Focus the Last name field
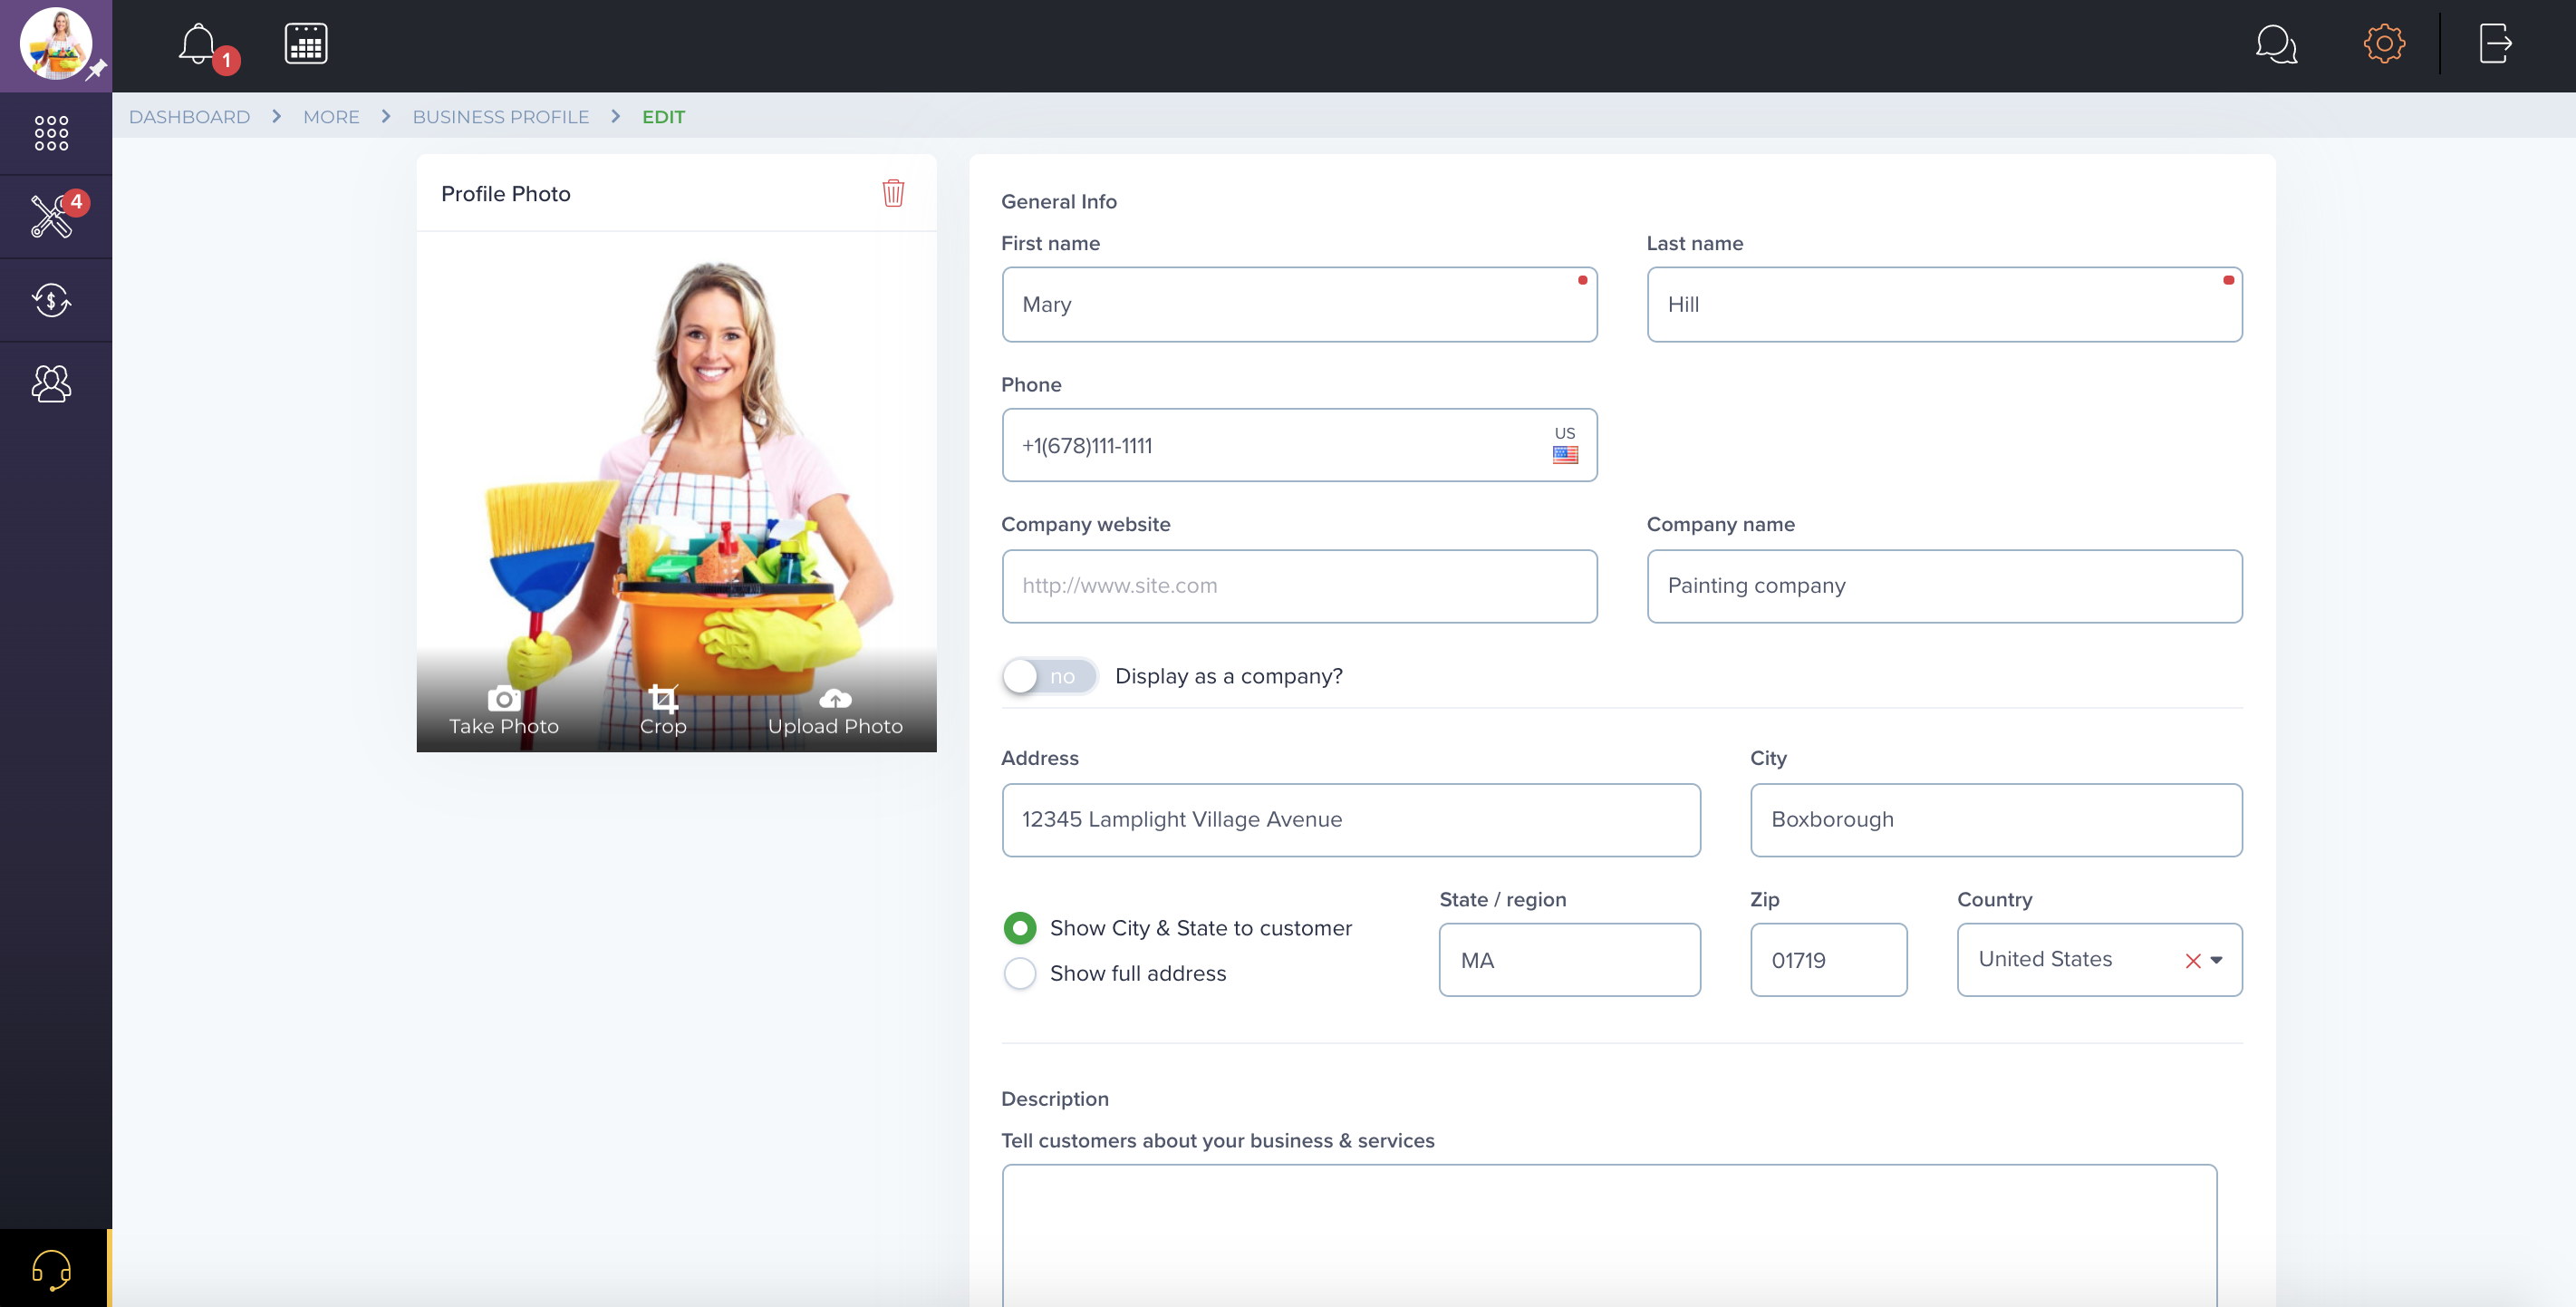The width and height of the screenshot is (2576, 1307). pos(1944,304)
